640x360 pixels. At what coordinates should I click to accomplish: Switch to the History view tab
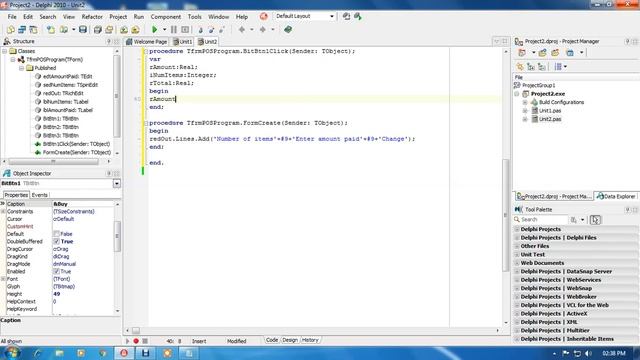click(310, 340)
